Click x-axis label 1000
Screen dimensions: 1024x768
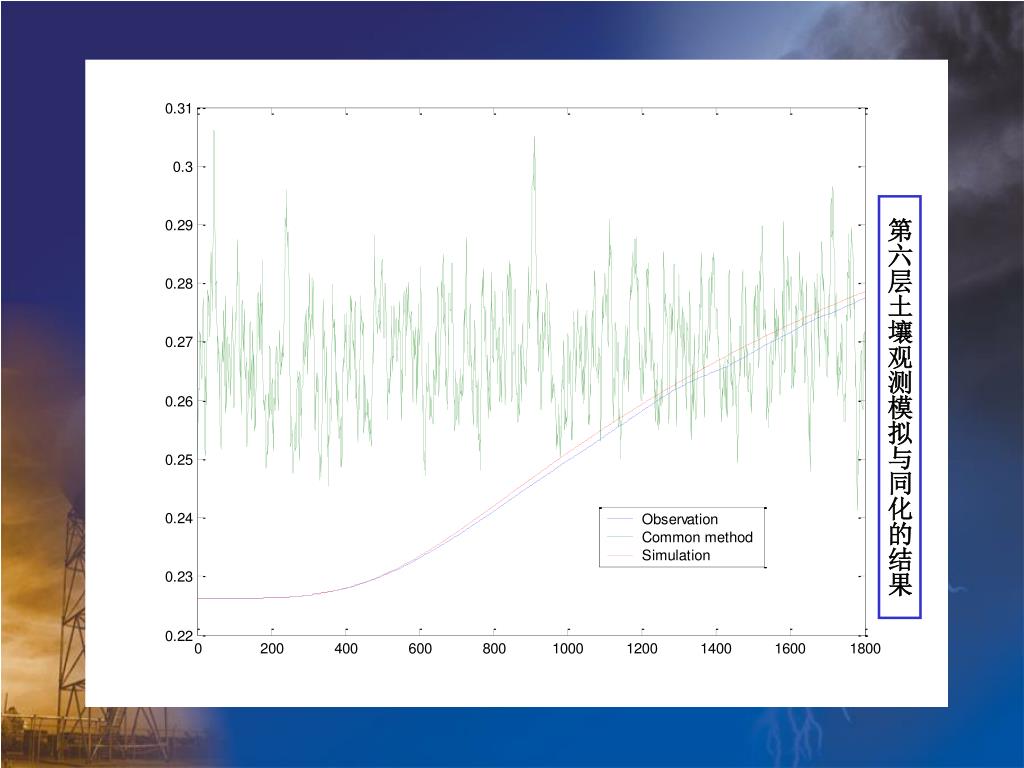click(x=568, y=648)
